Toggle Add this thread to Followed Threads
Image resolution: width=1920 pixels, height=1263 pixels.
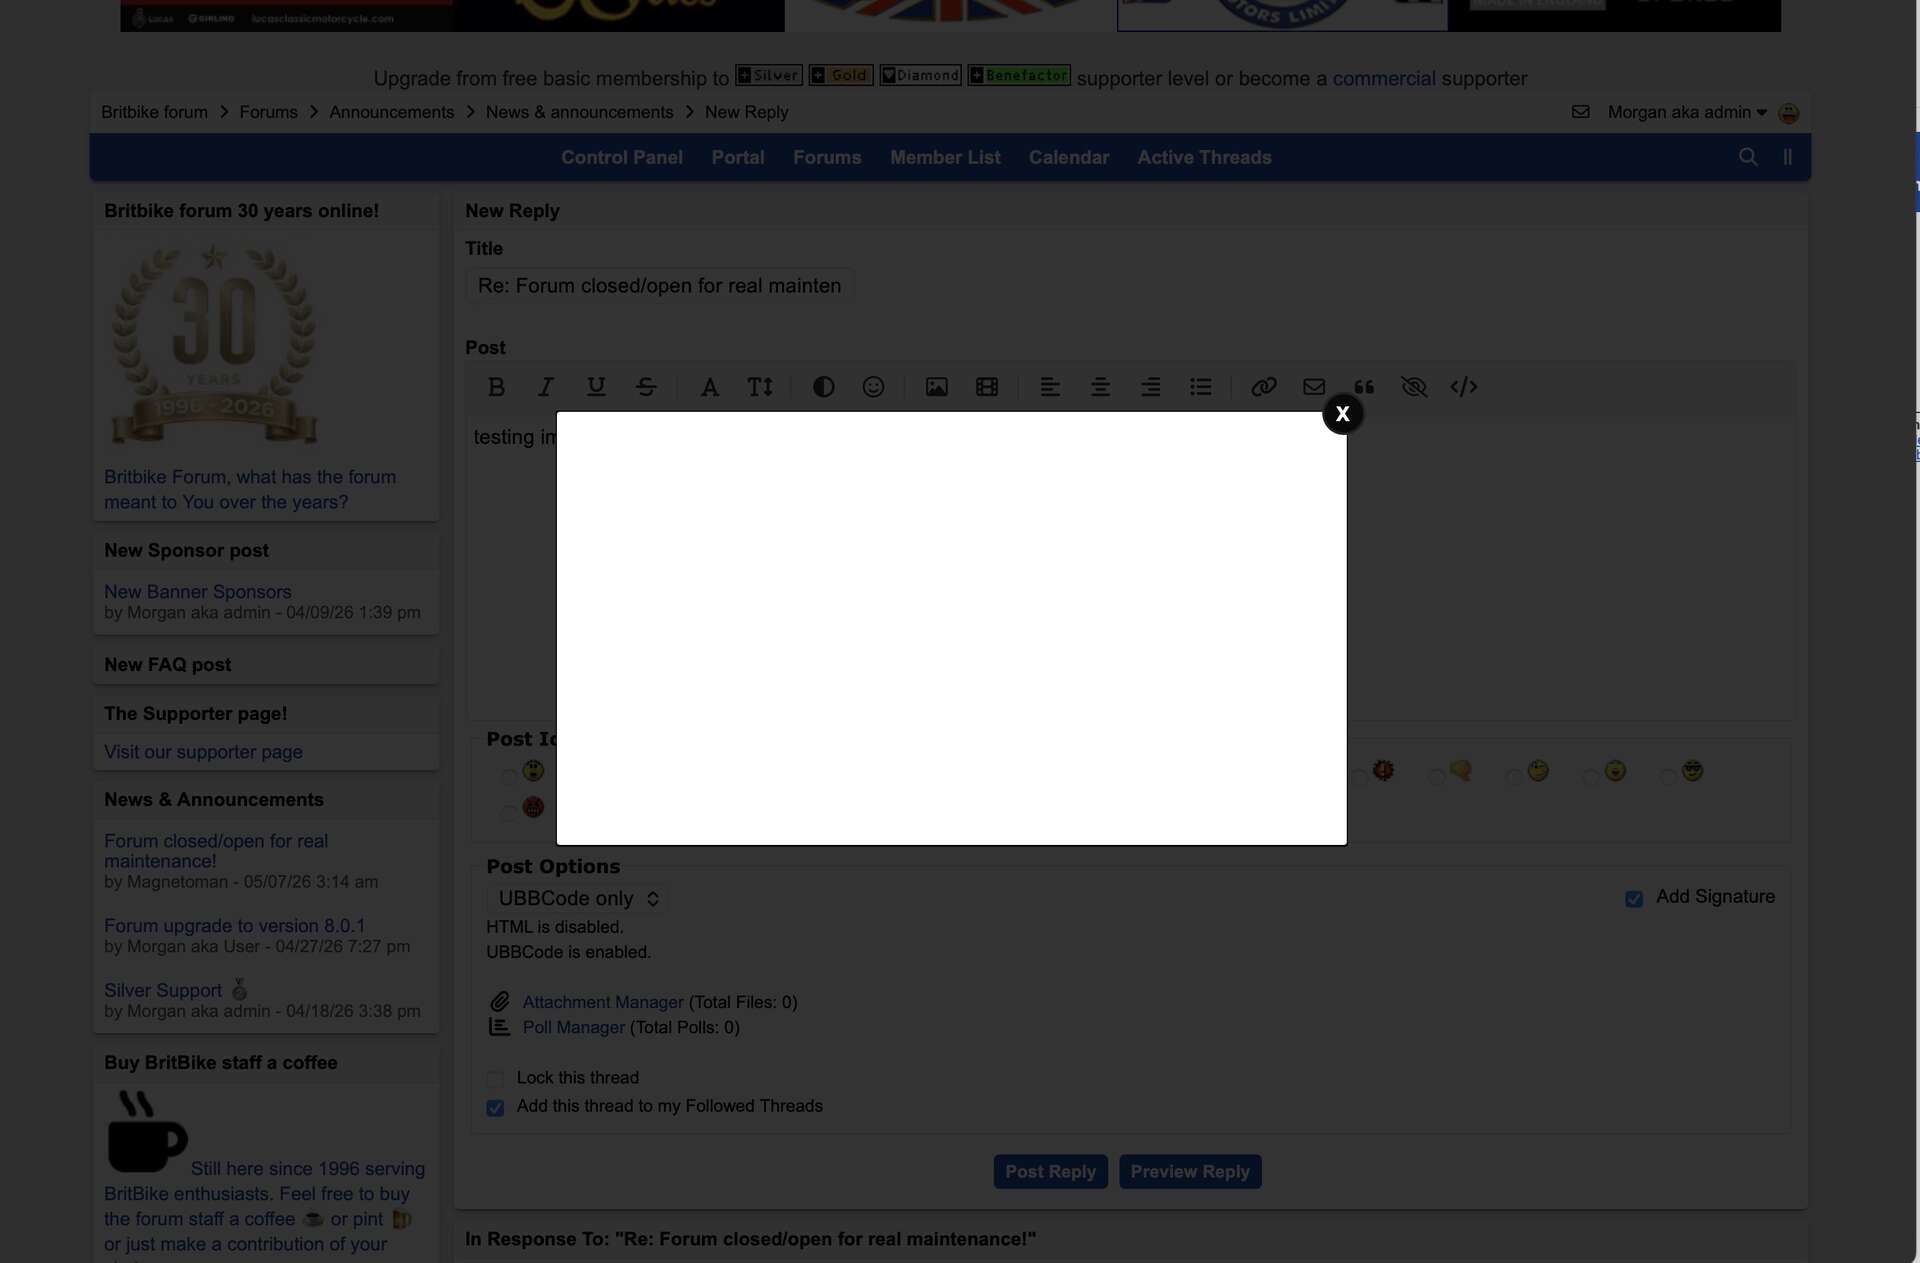point(495,1108)
